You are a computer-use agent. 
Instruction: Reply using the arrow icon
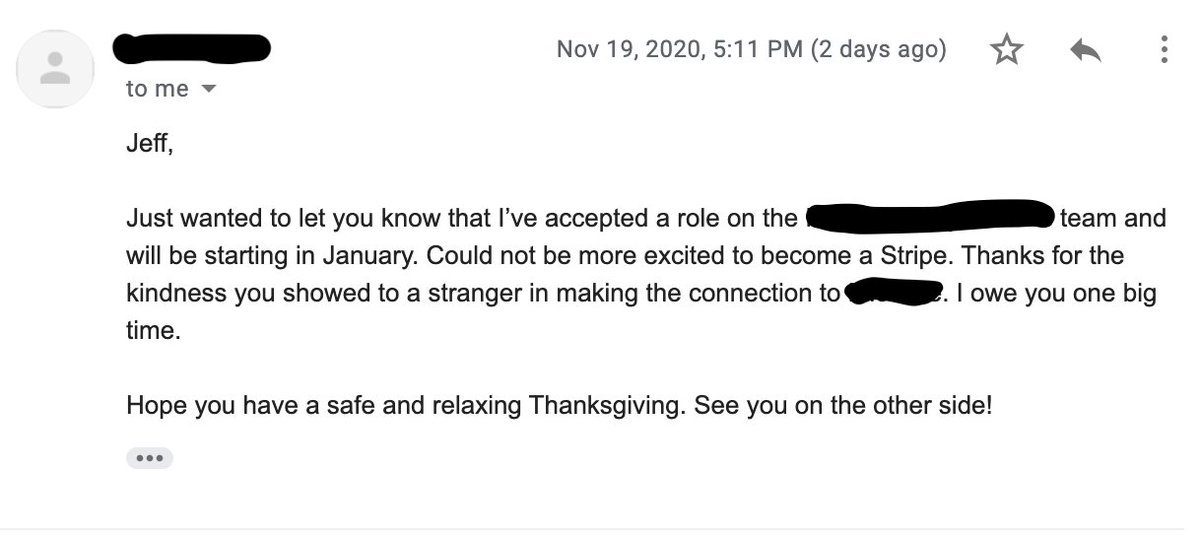point(1085,51)
